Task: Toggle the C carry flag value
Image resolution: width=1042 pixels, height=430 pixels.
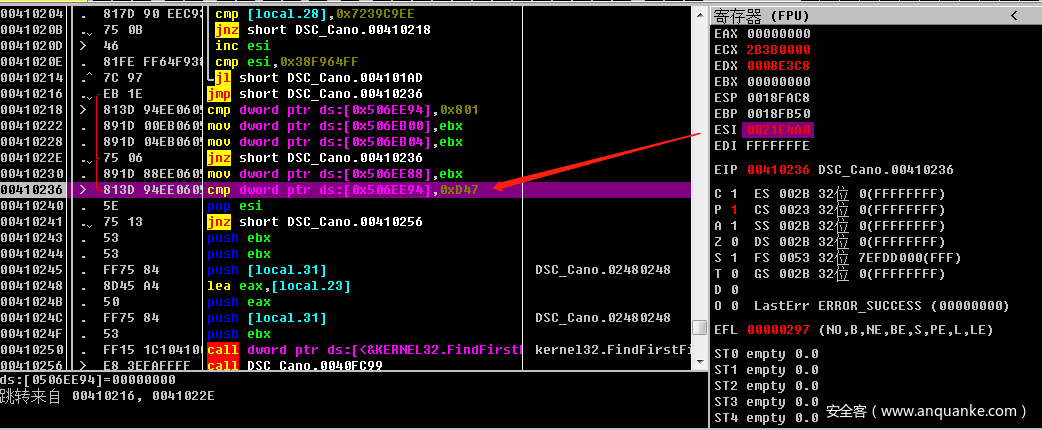Action: click(x=731, y=193)
